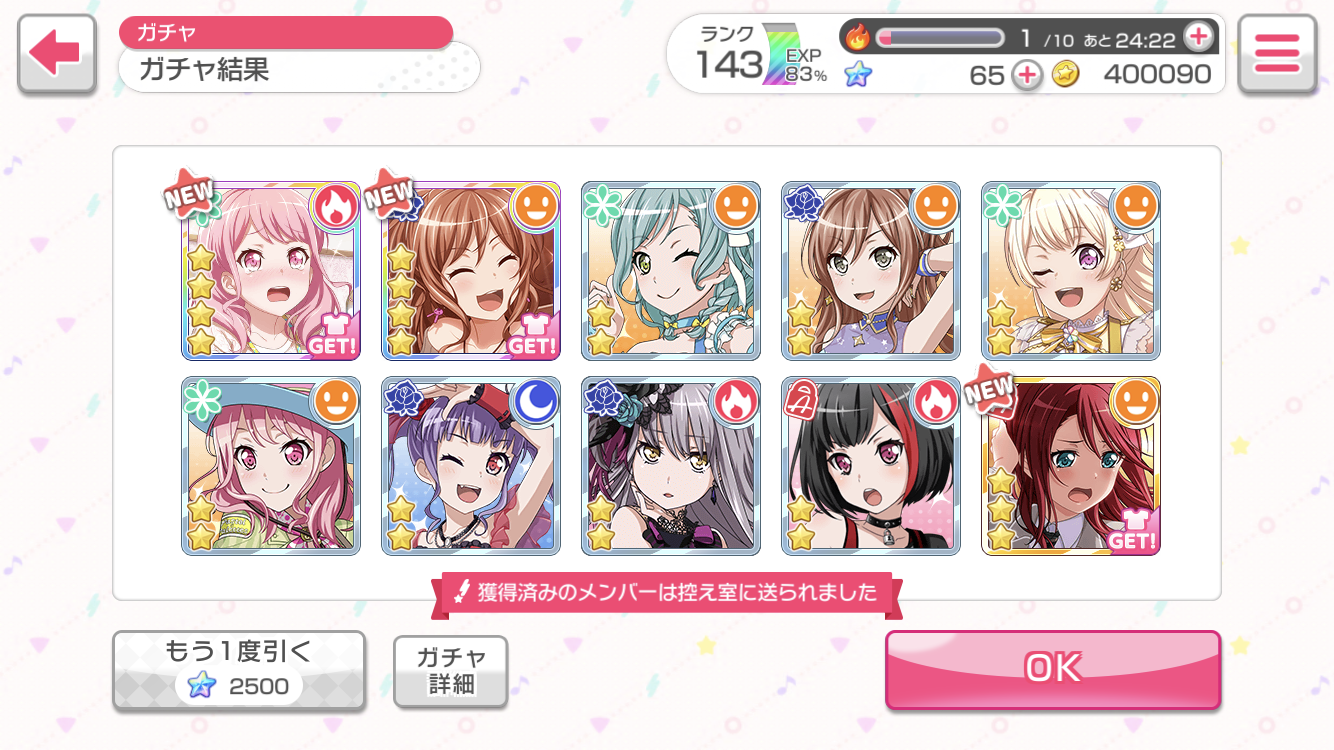Add stamina with the flame plus button
This screenshot has height=750, width=1334.
(1198, 38)
